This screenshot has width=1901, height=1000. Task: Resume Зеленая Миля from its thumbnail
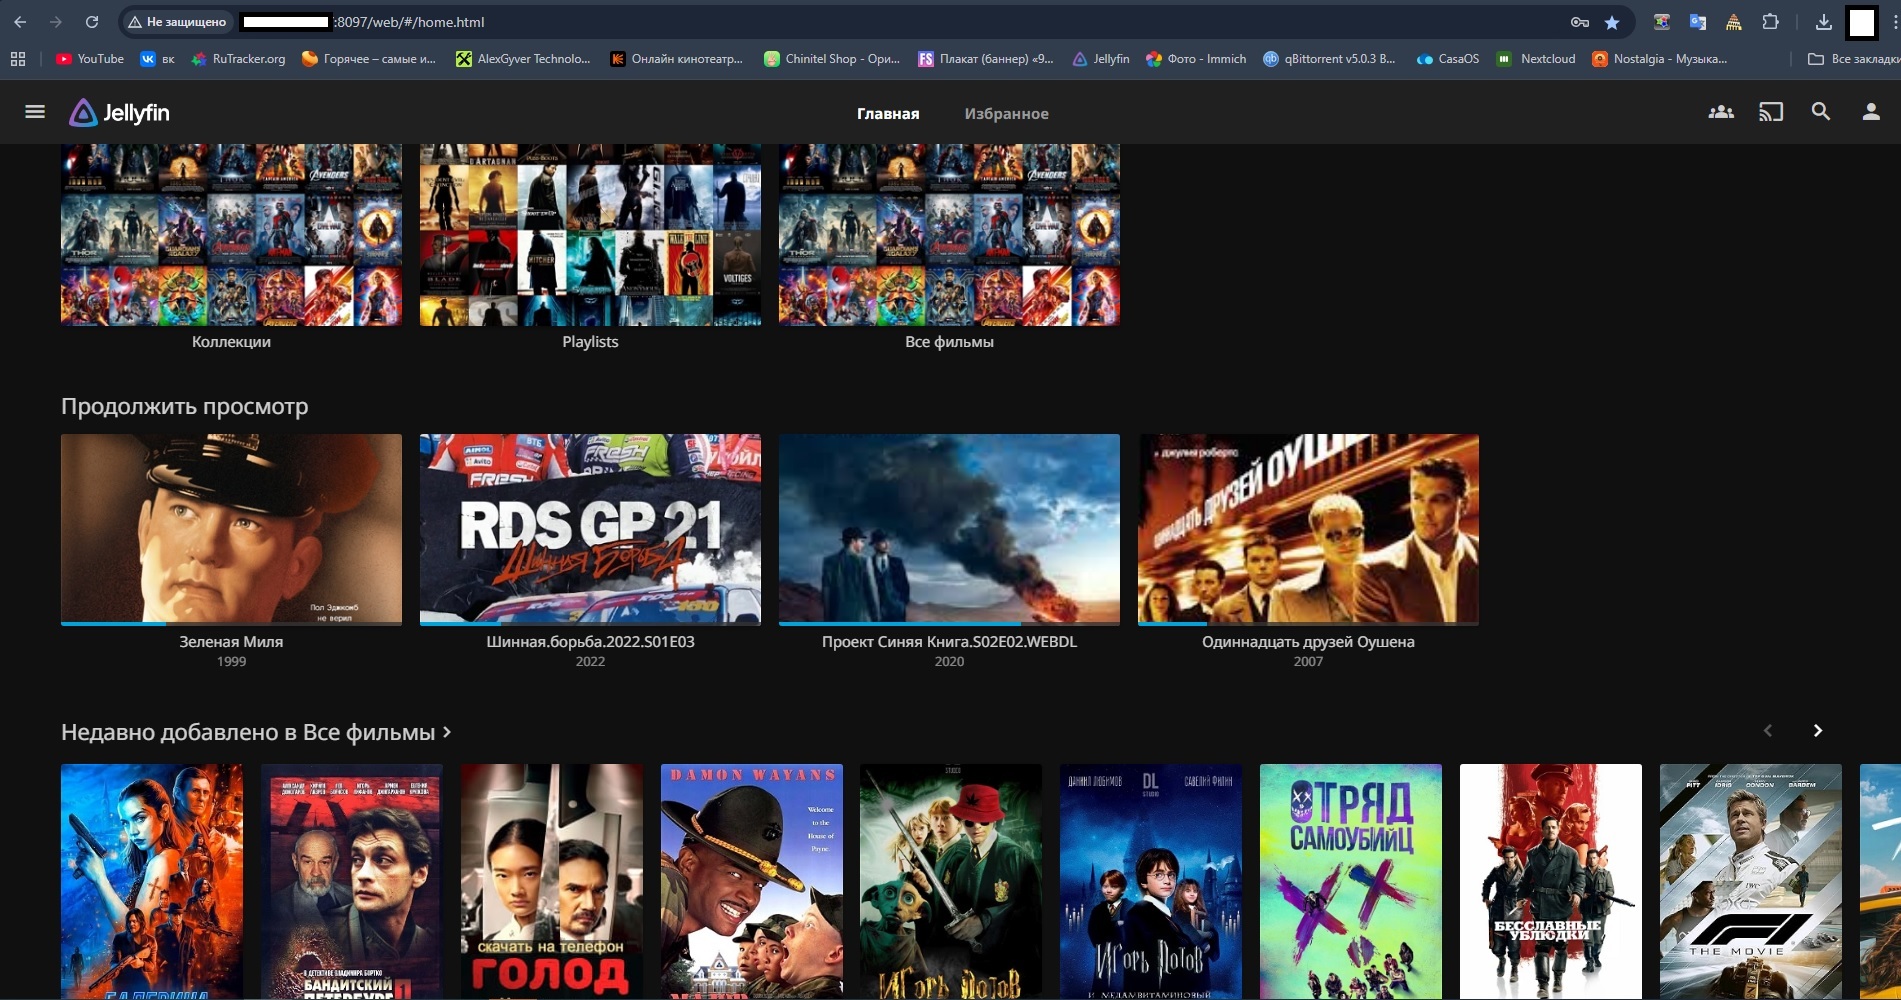click(x=231, y=528)
